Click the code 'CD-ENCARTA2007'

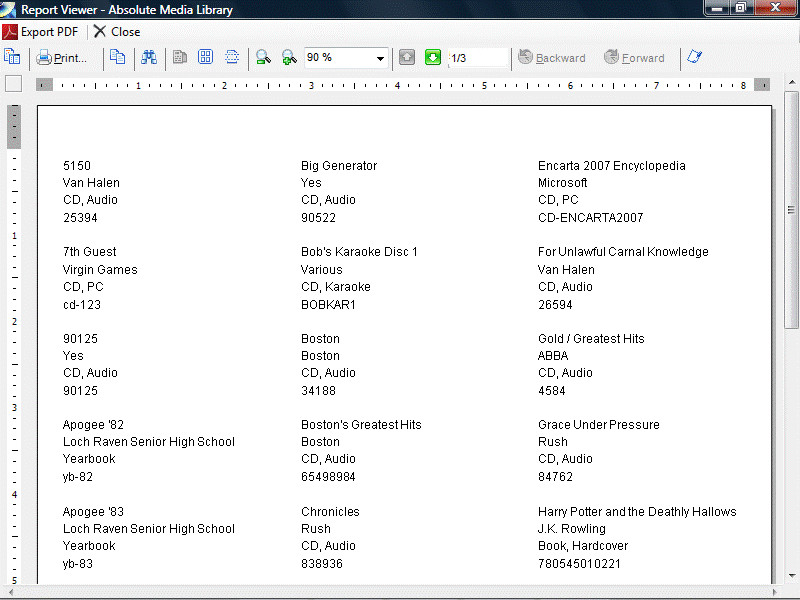[590, 218]
